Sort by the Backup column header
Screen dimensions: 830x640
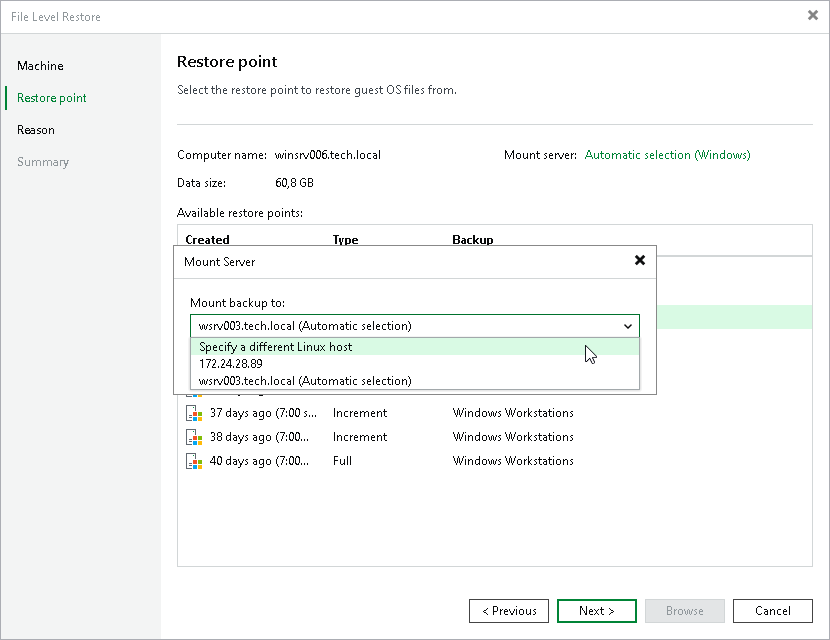pos(472,239)
